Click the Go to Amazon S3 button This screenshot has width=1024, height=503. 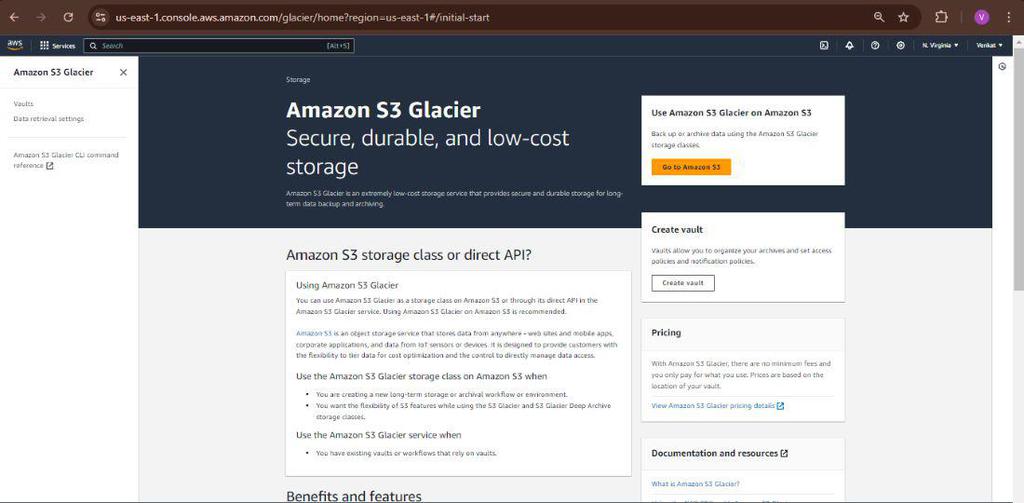point(691,167)
